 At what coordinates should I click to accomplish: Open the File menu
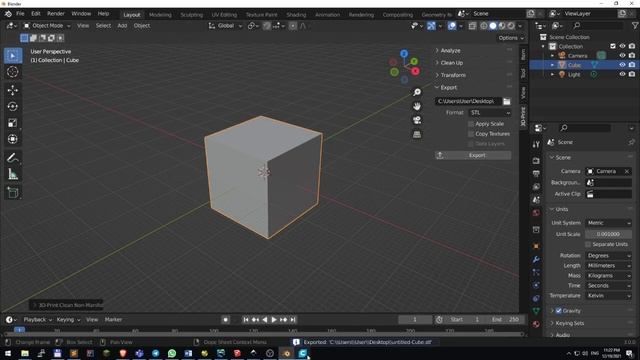(x=20, y=13)
